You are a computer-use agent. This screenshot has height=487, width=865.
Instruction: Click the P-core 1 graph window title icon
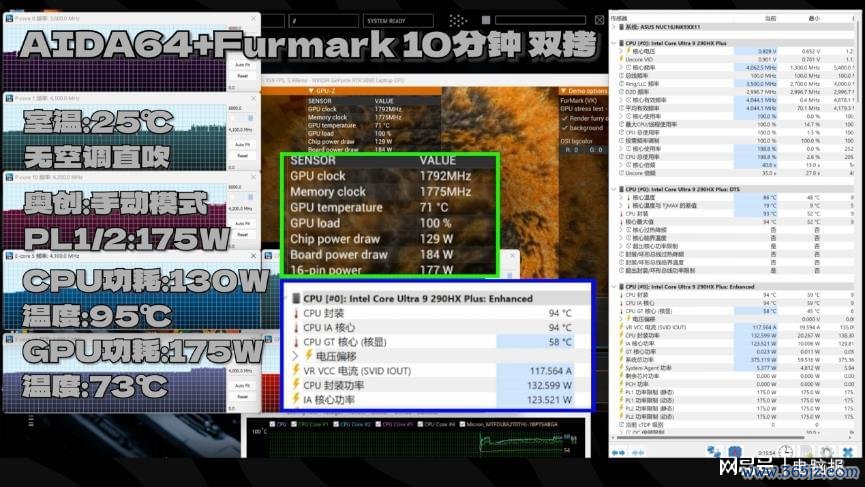click(x=9, y=98)
